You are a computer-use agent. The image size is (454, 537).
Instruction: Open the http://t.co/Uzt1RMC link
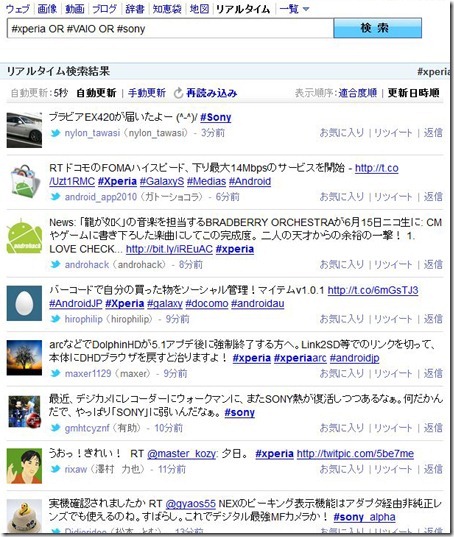(x=377, y=168)
